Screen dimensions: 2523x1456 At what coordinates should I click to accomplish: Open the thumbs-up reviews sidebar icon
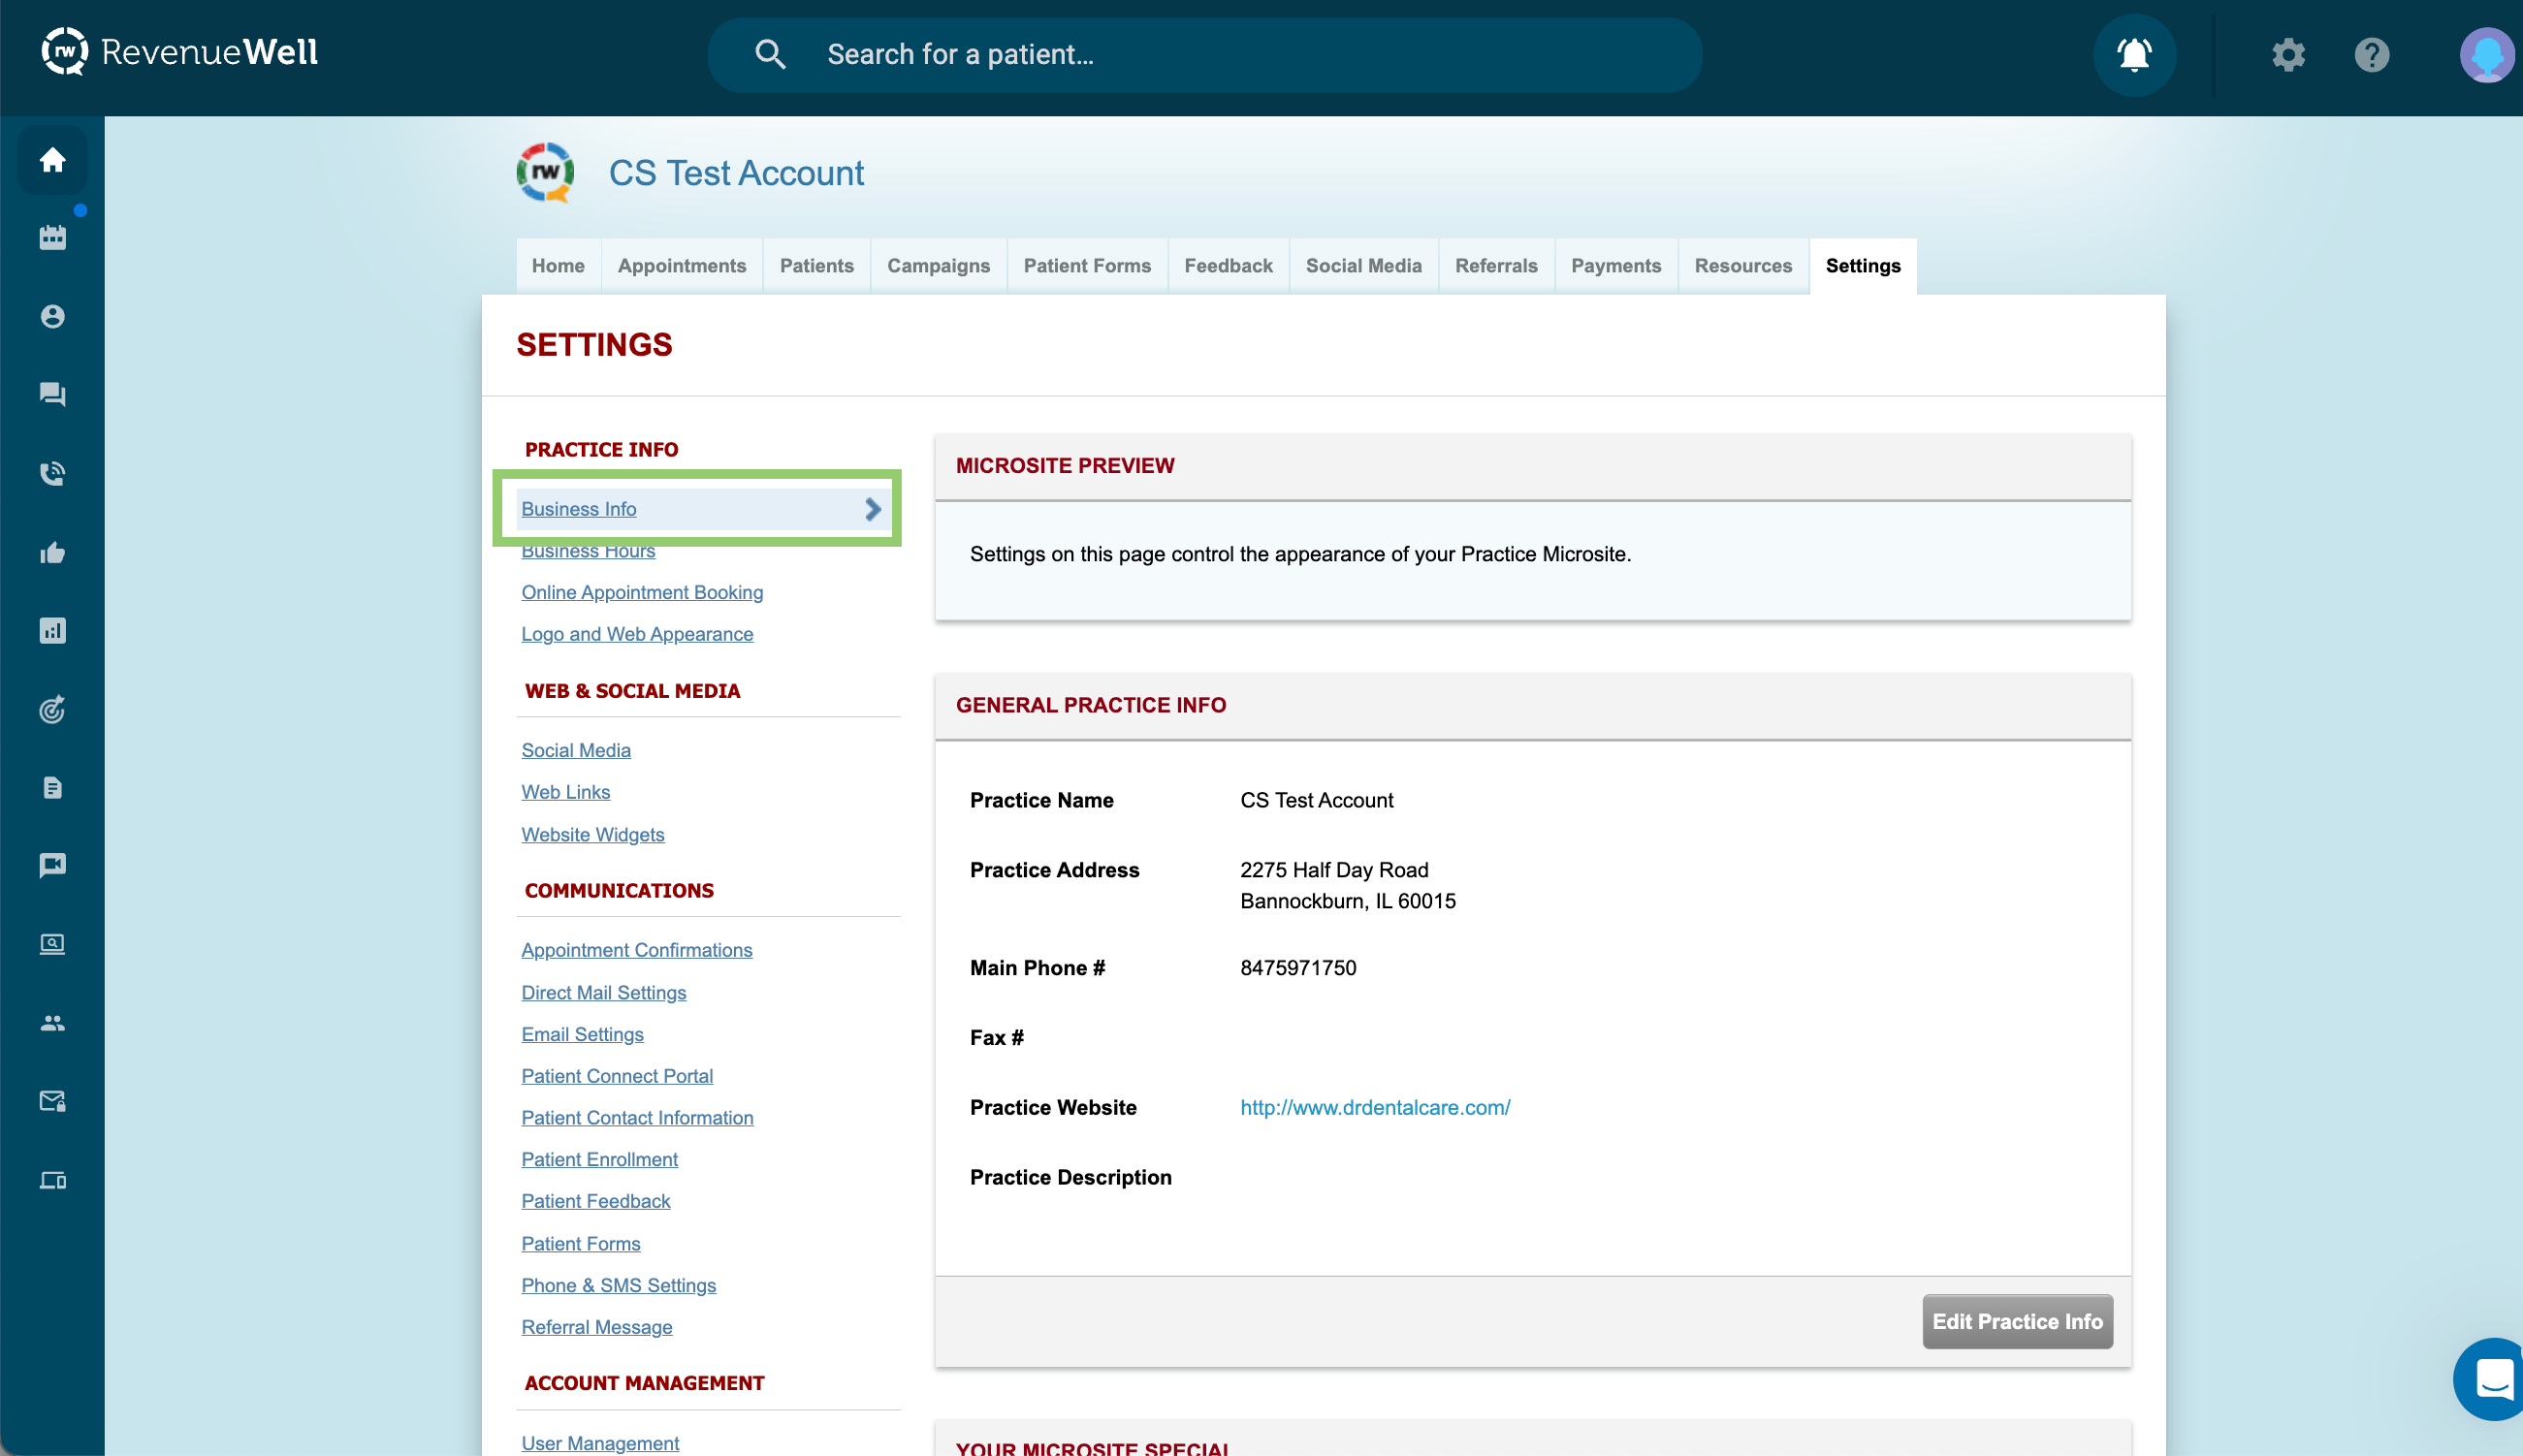point(52,552)
